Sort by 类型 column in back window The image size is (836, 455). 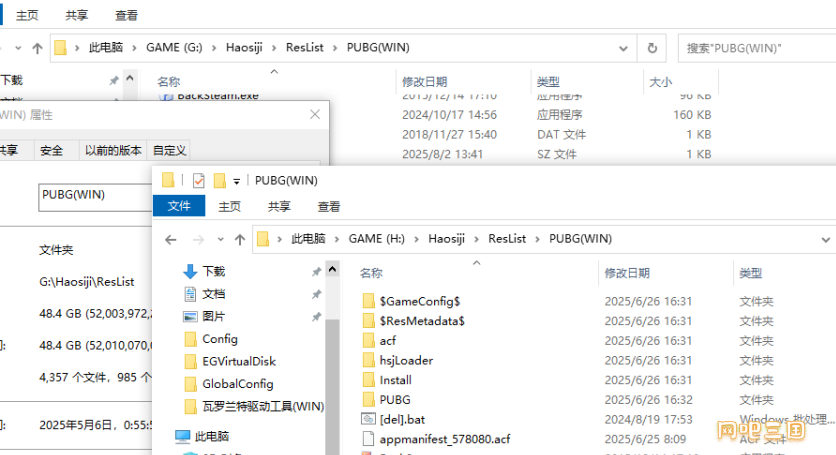tap(548, 82)
